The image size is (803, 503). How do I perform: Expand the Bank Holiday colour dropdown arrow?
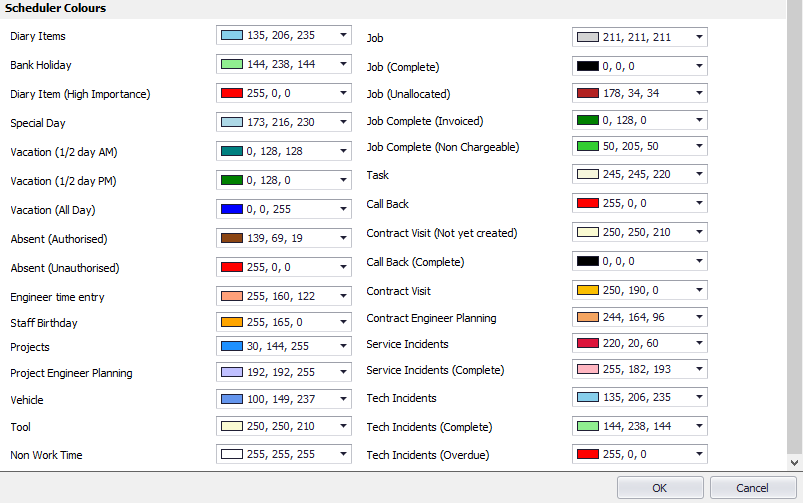[x=343, y=64]
